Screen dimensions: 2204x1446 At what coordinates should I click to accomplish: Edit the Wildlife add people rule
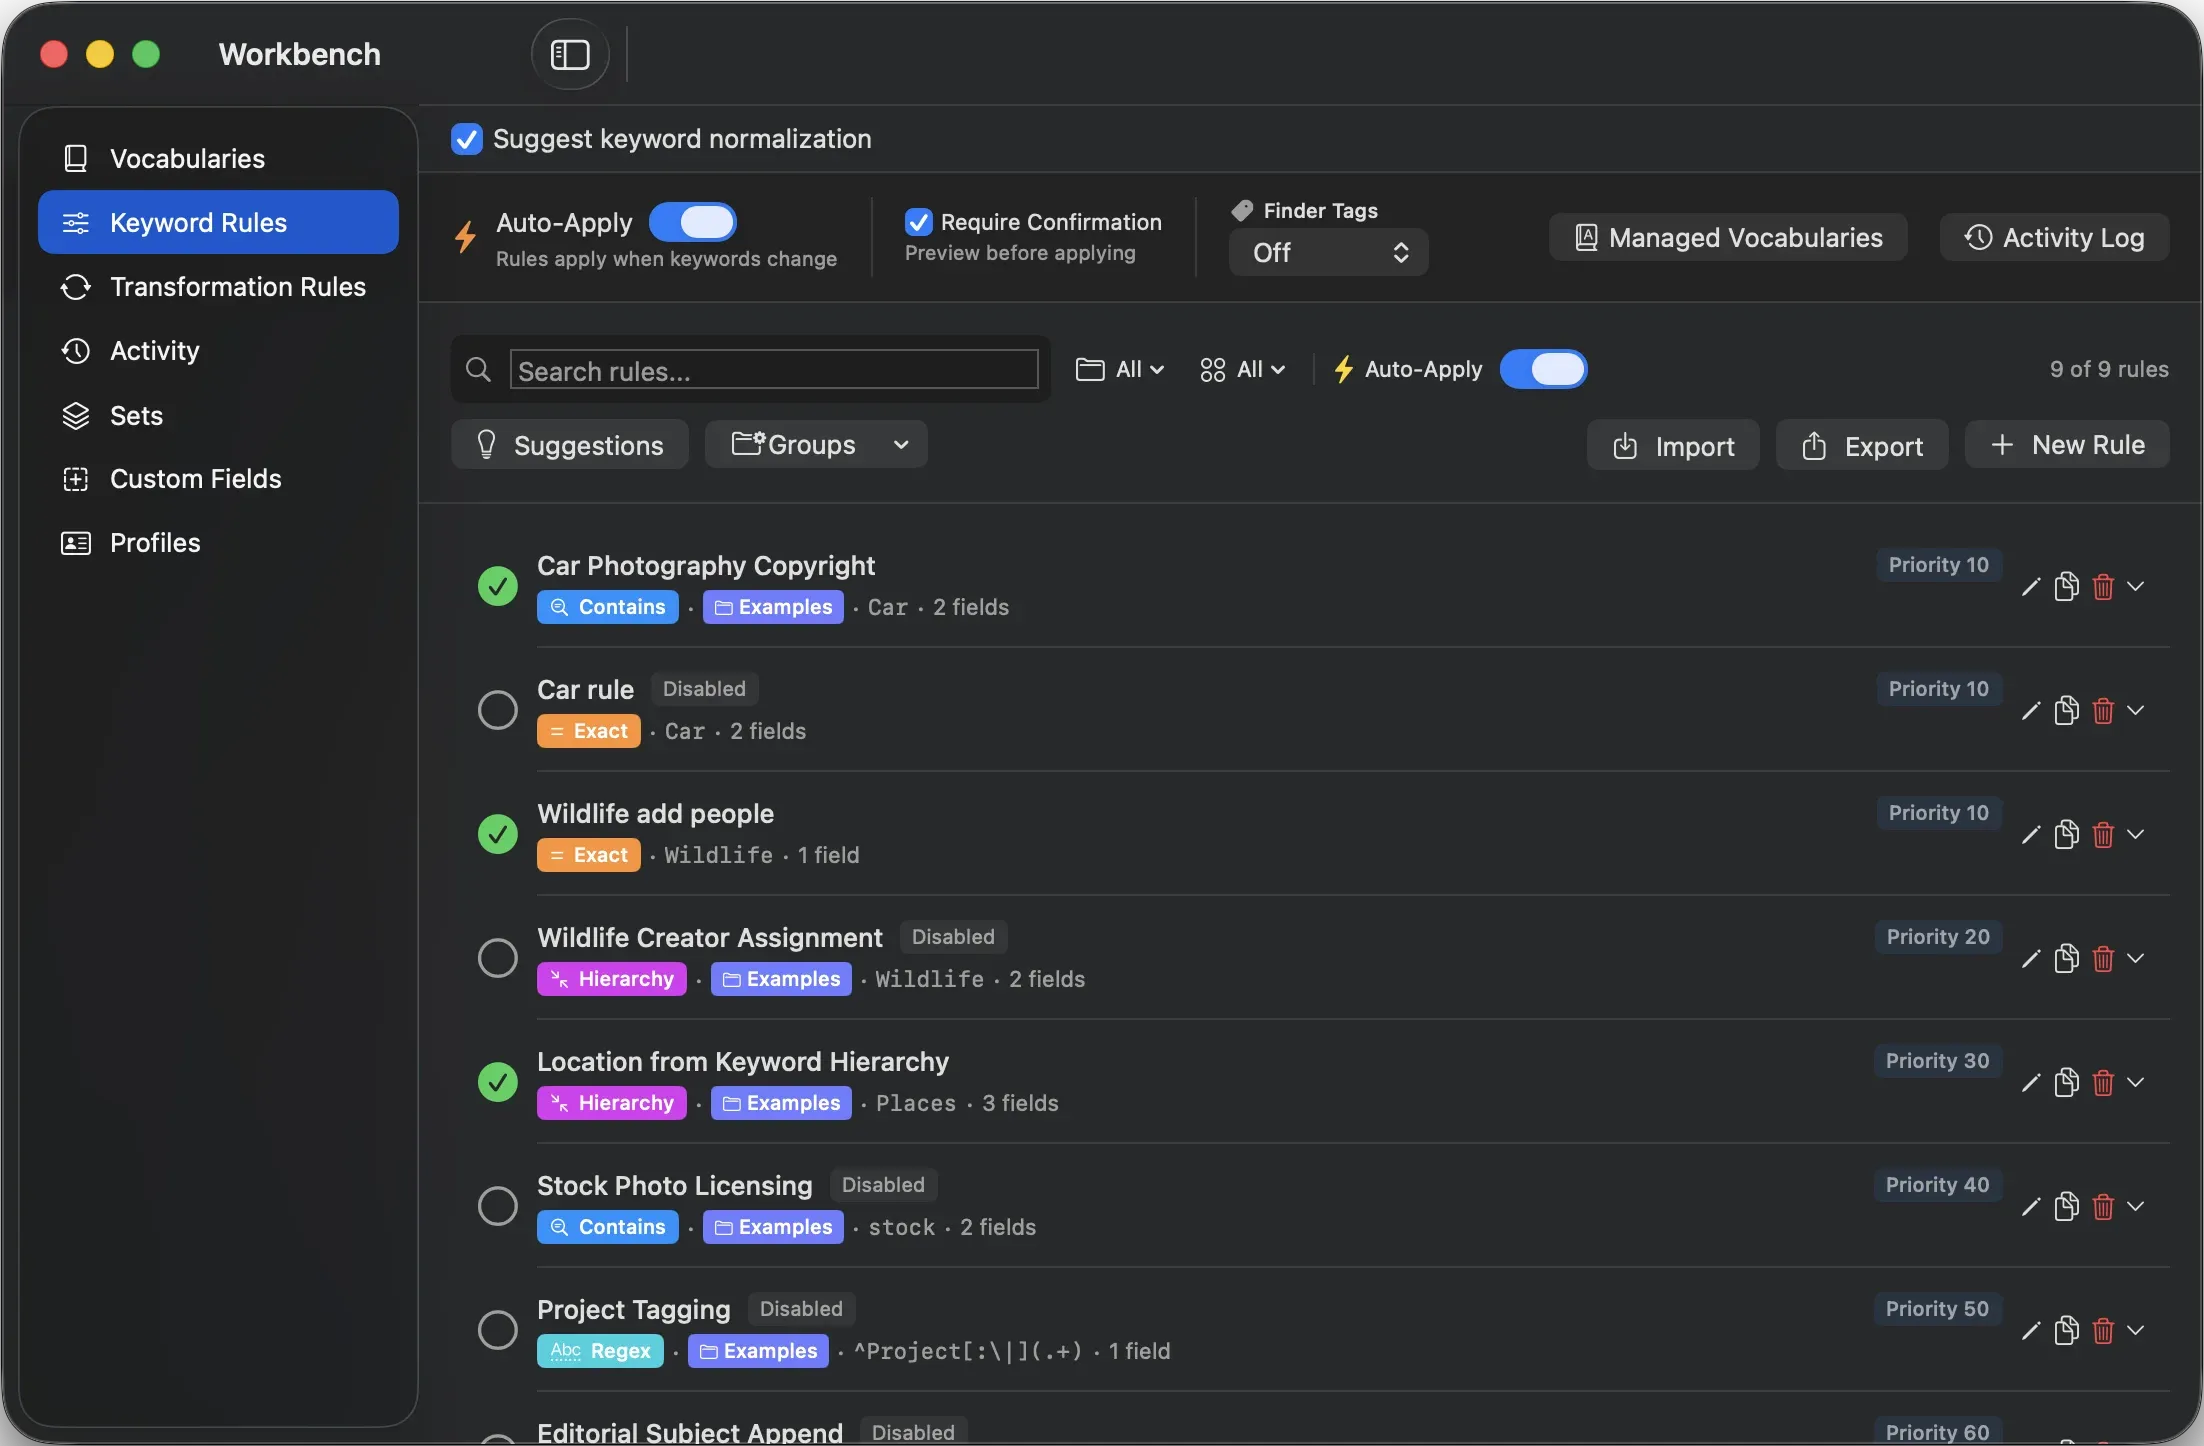tap(2030, 835)
